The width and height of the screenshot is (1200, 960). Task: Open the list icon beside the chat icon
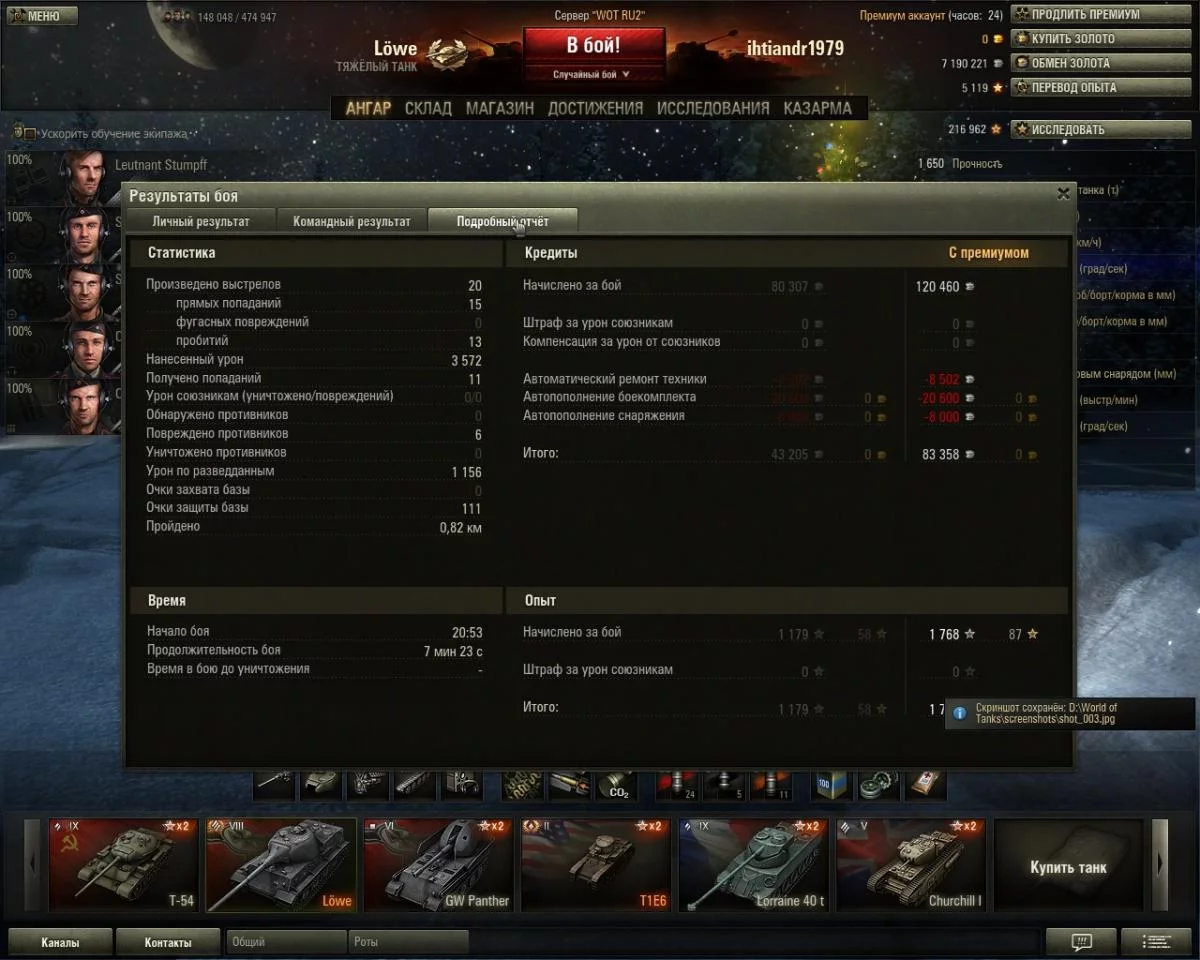pyautogui.click(x=1156, y=941)
